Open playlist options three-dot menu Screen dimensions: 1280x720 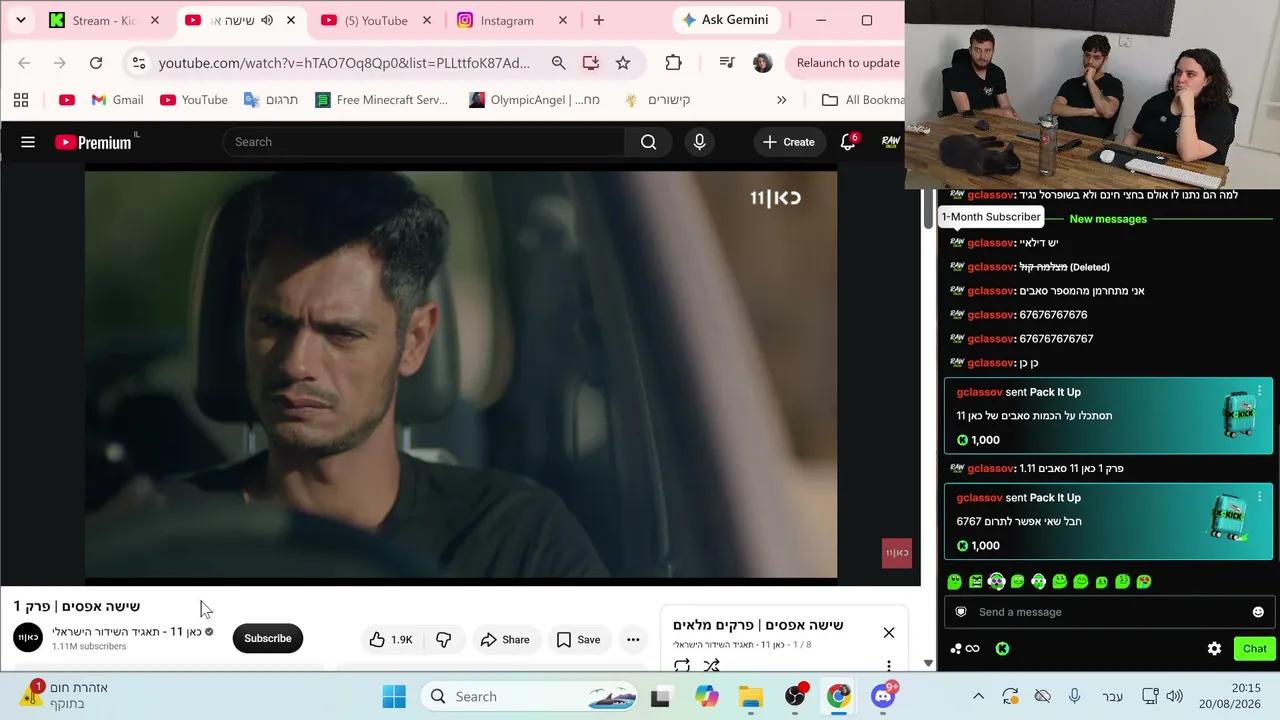click(x=888, y=666)
